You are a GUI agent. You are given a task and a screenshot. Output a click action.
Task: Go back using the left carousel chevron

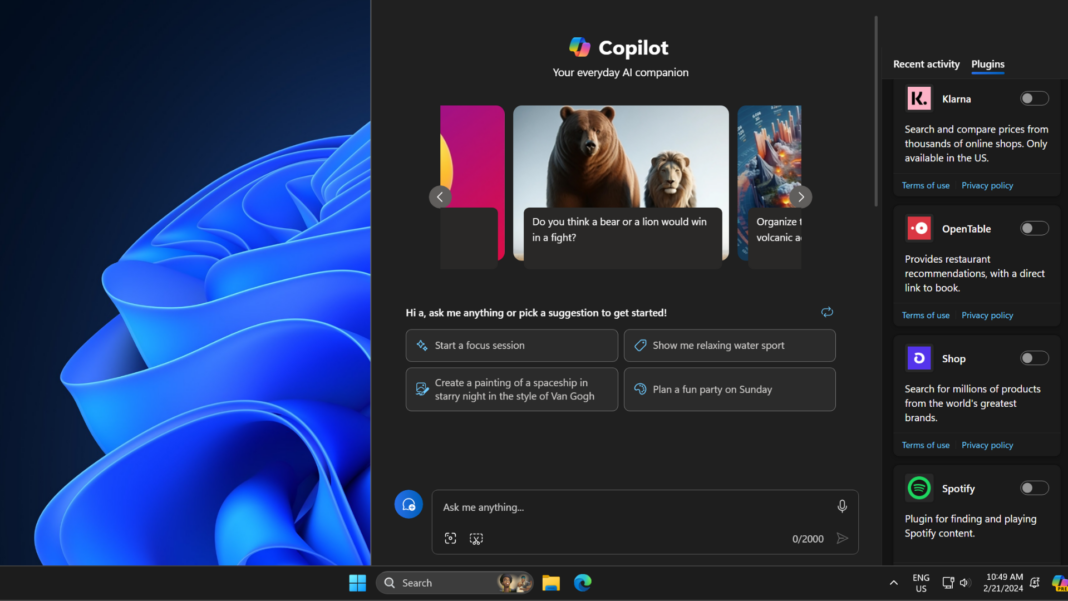(x=439, y=196)
